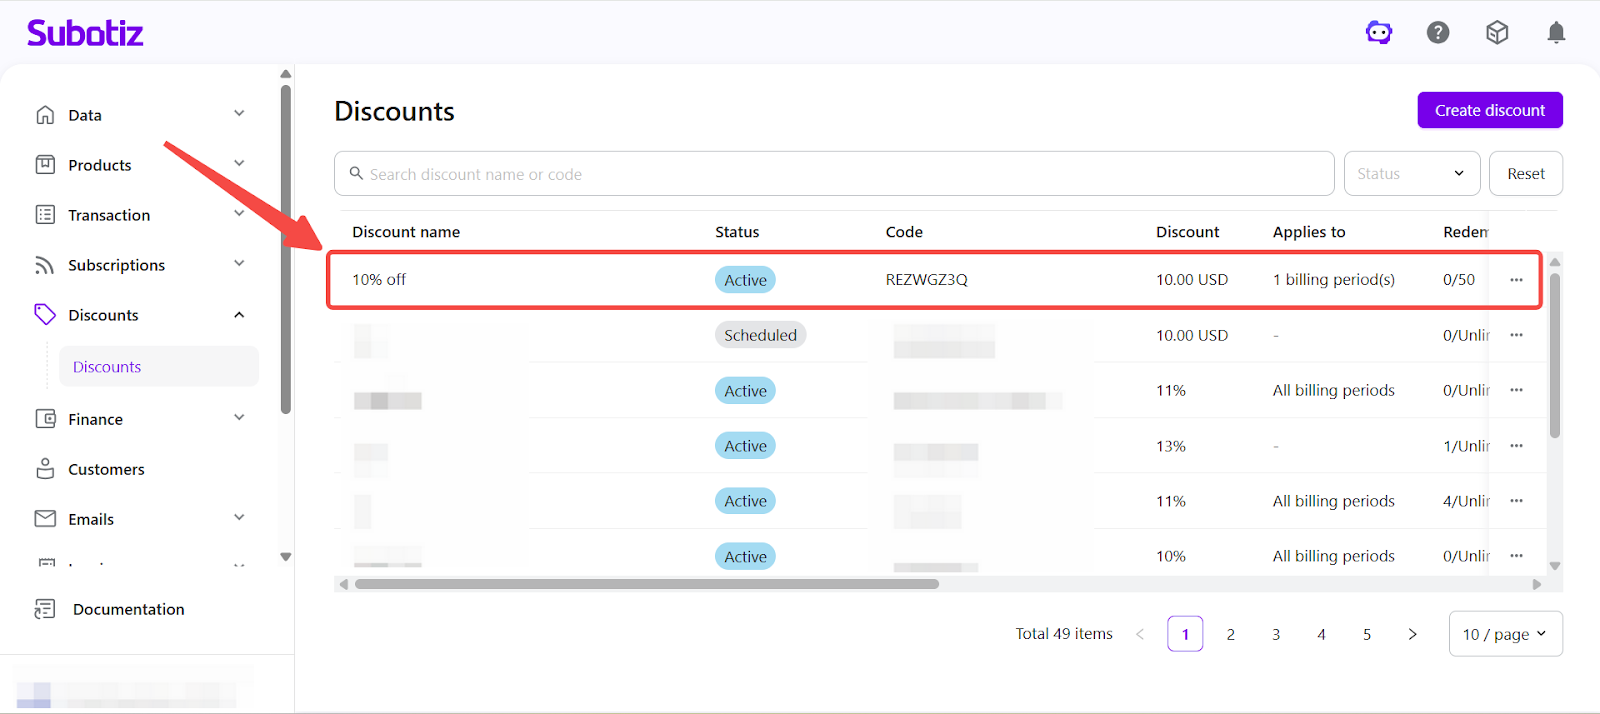Image resolution: width=1600 pixels, height=714 pixels.
Task: Go to page 3 of discounts
Action: [1276, 634]
